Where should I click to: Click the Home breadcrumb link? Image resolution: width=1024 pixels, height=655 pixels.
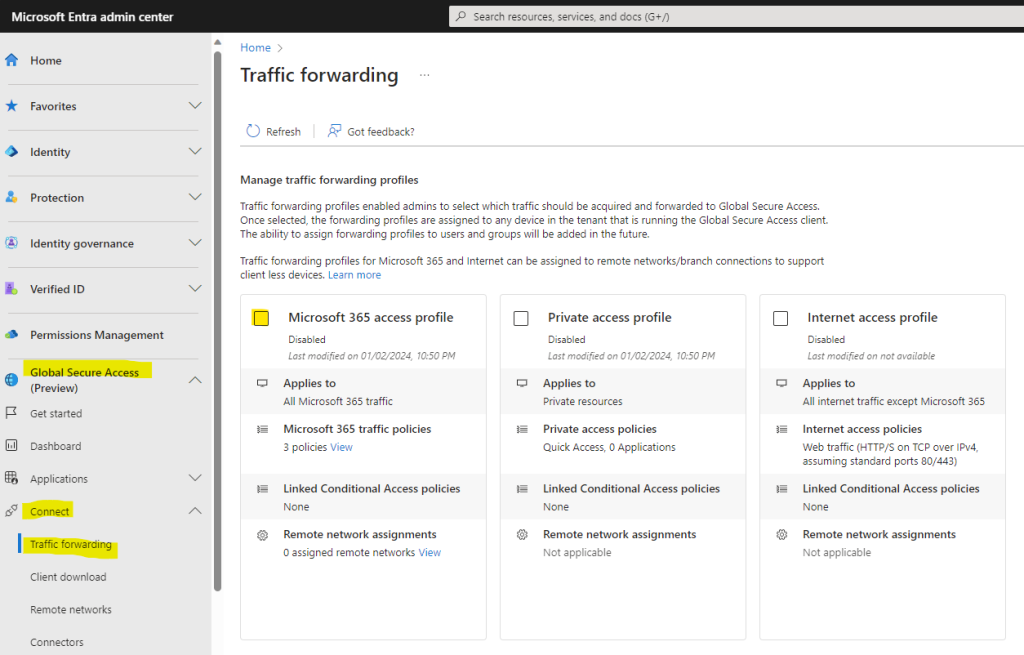(255, 48)
